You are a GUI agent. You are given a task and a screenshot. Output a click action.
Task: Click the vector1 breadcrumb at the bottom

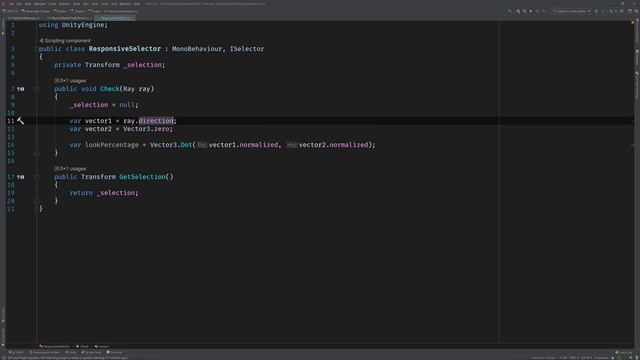coord(102,347)
